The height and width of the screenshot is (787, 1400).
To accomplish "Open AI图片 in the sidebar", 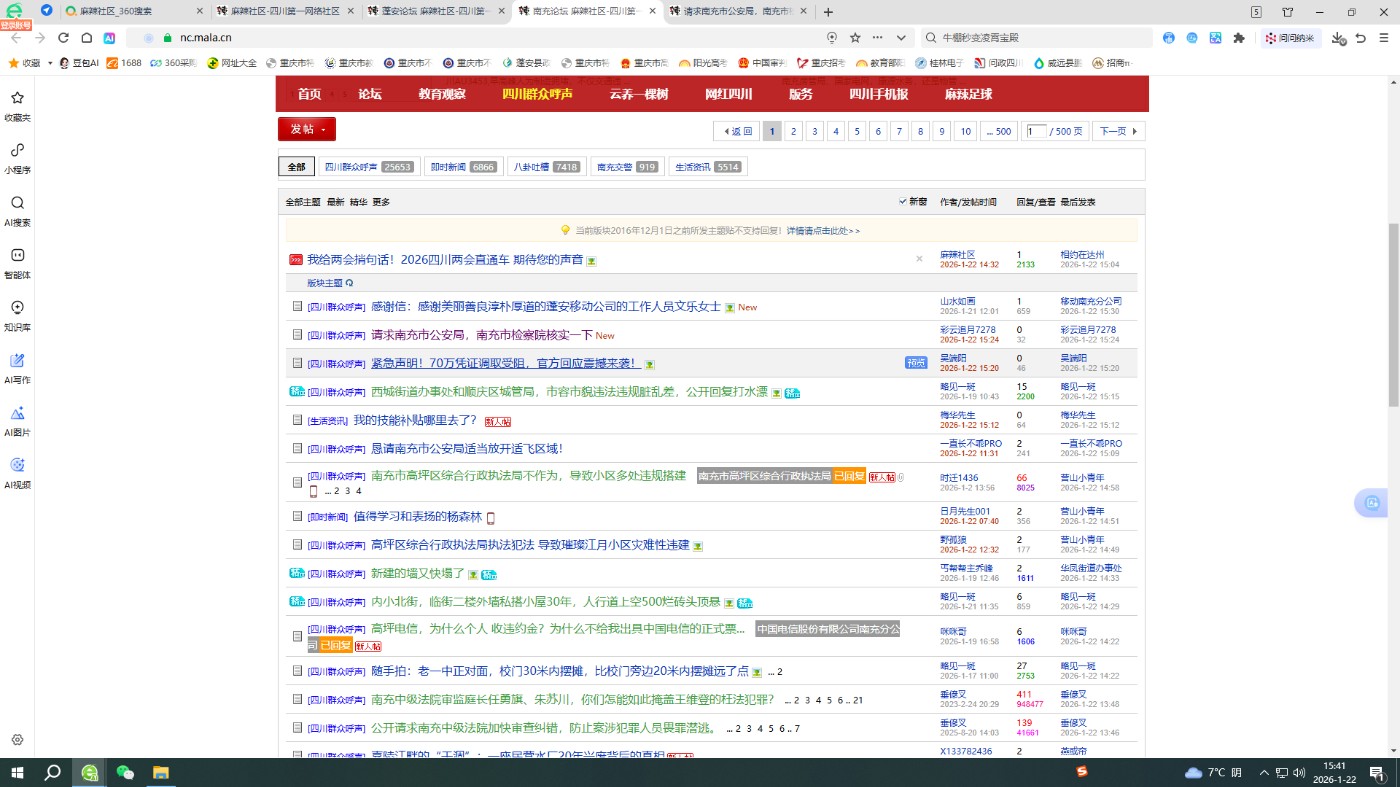I will (17, 419).
